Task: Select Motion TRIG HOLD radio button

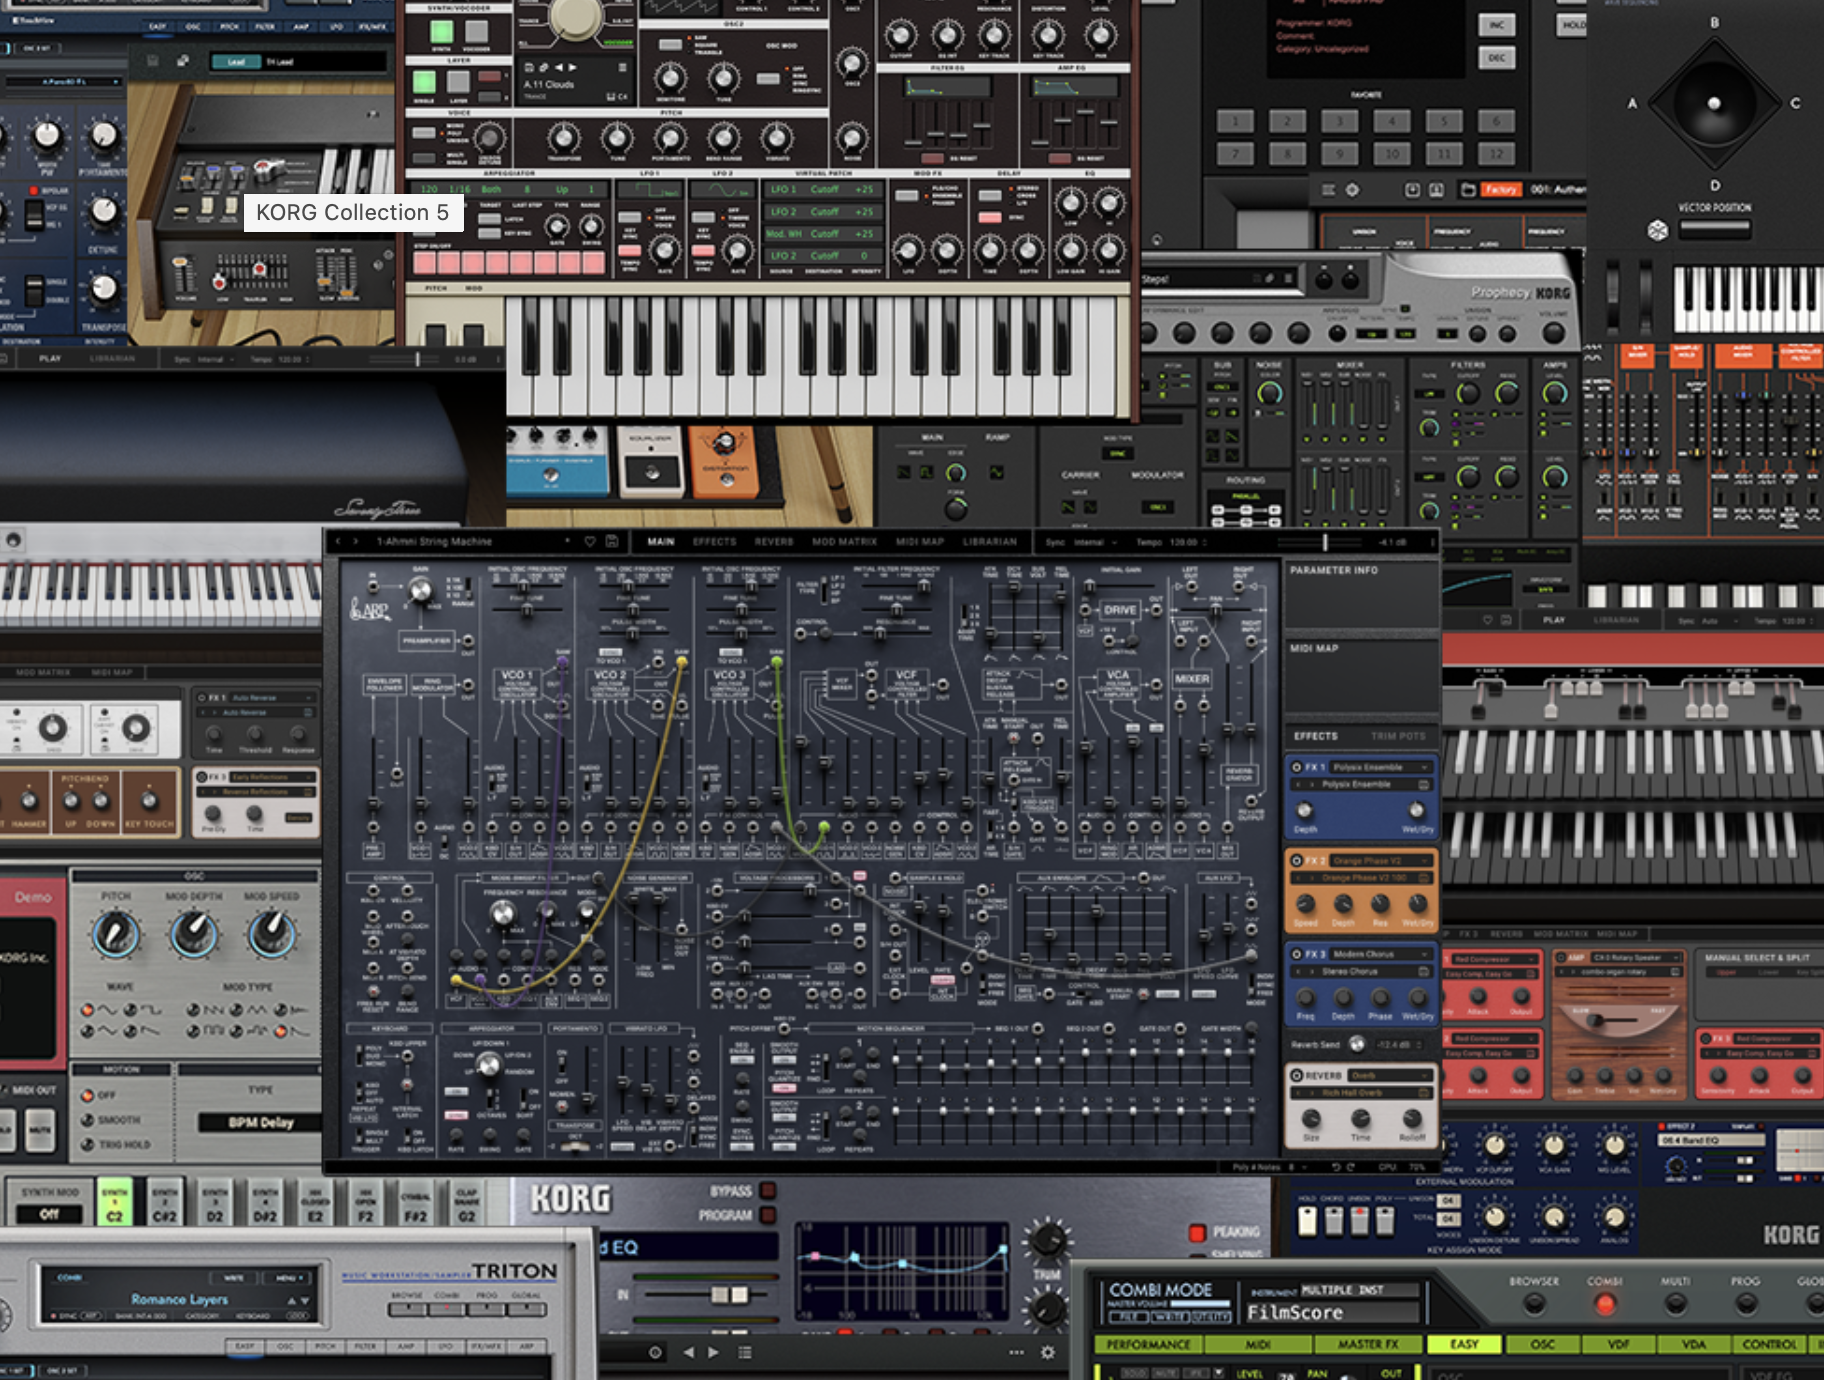Action: click(x=88, y=1144)
